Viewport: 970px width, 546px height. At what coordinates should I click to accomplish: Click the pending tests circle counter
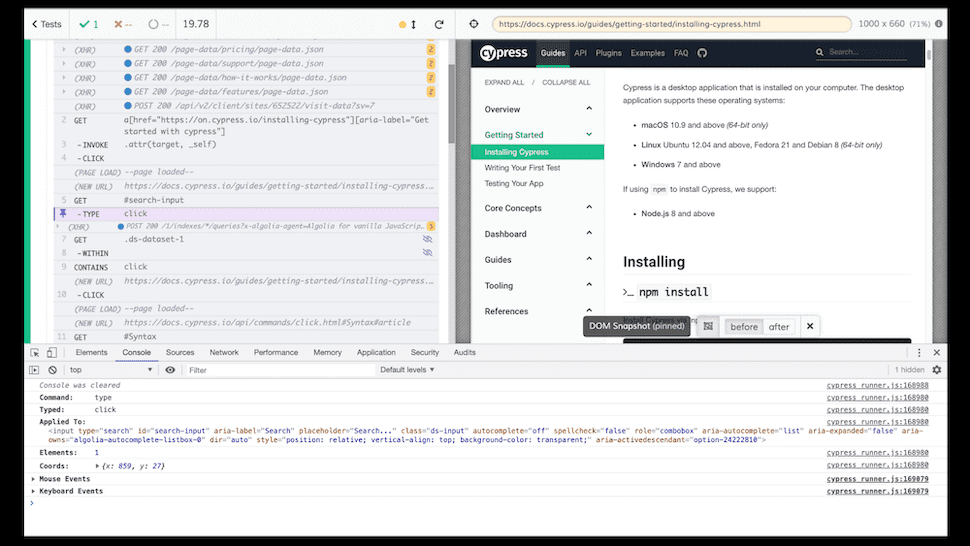[158, 24]
